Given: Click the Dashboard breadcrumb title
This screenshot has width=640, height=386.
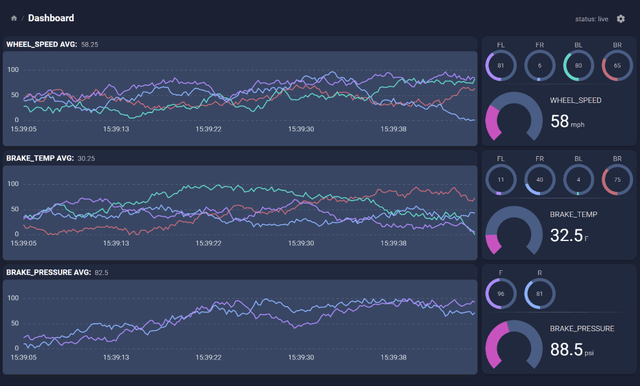Looking at the screenshot, I should click(x=51, y=18).
